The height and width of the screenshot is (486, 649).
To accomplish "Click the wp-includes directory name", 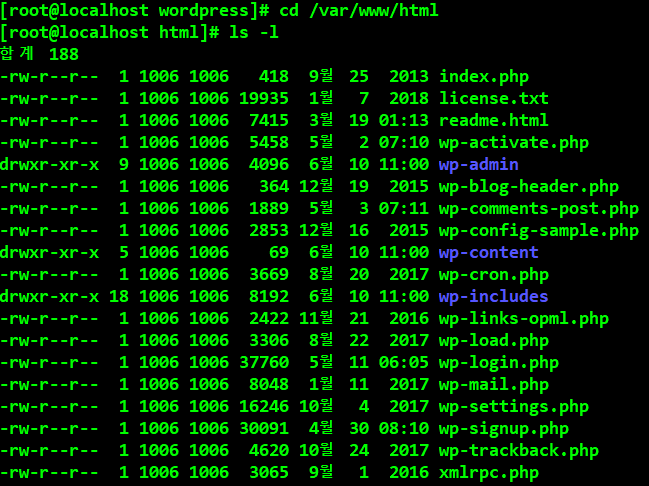I will coord(494,296).
